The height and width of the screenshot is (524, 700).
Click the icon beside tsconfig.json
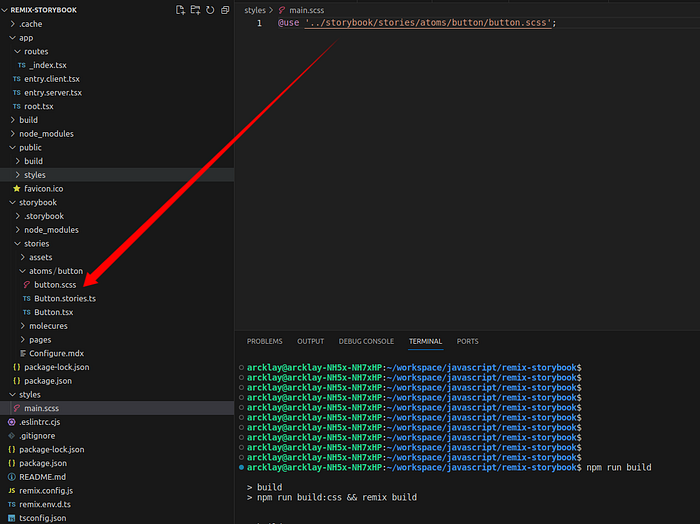[x=12, y=518]
